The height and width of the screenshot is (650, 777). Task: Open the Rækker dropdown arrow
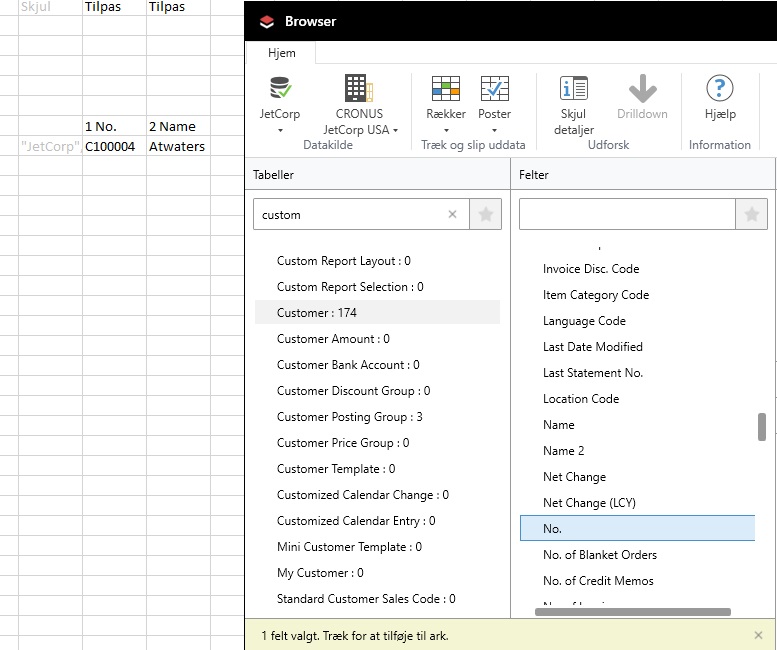point(445,130)
